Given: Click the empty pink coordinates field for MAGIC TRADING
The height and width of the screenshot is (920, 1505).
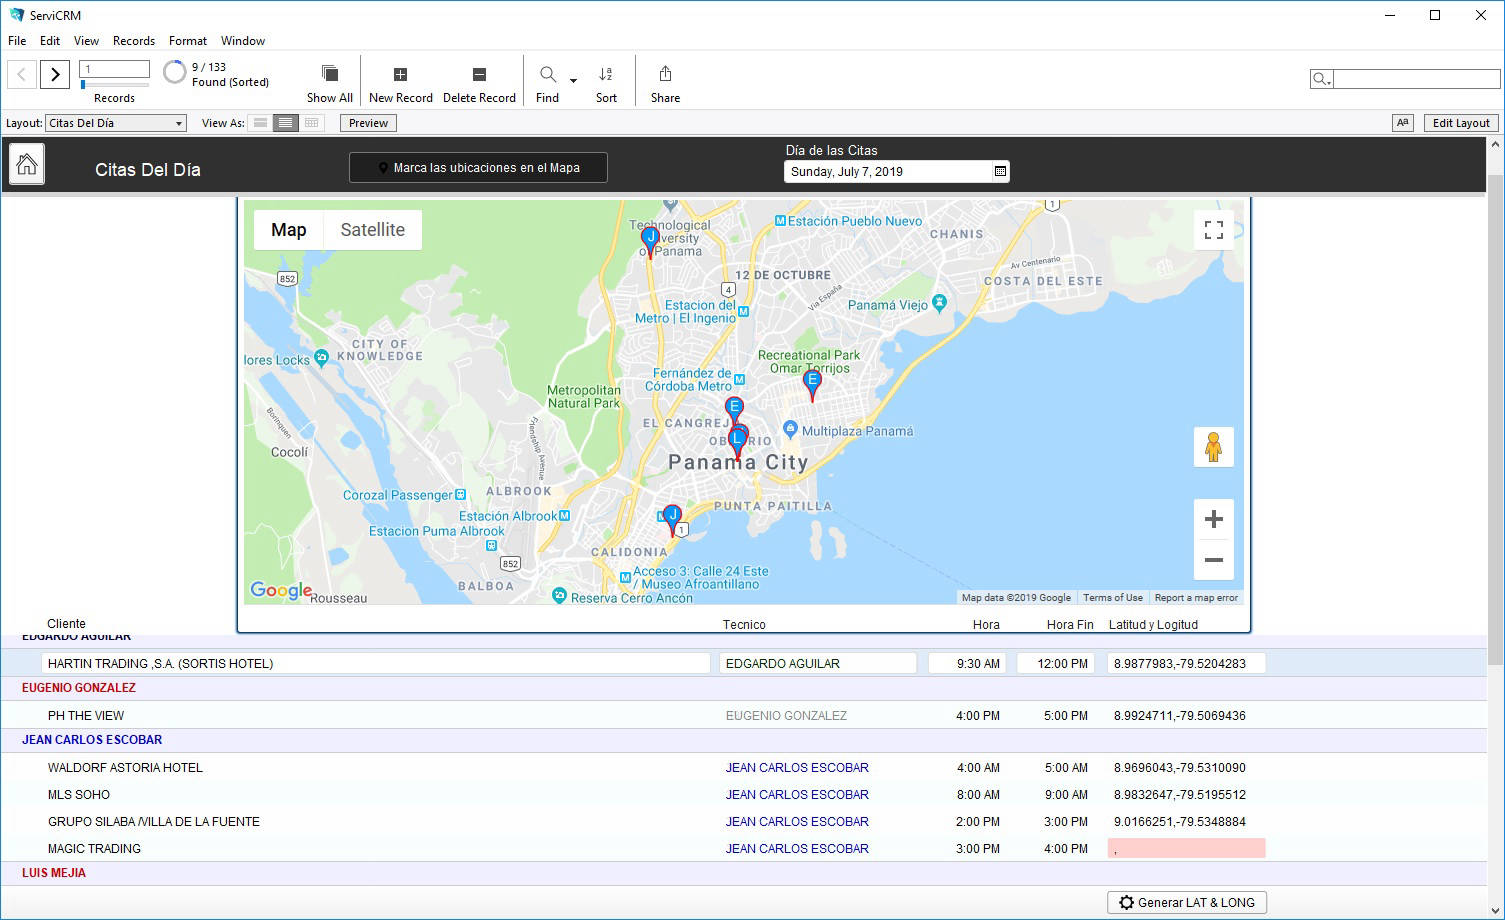Looking at the screenshot, I should [1186, 848].
